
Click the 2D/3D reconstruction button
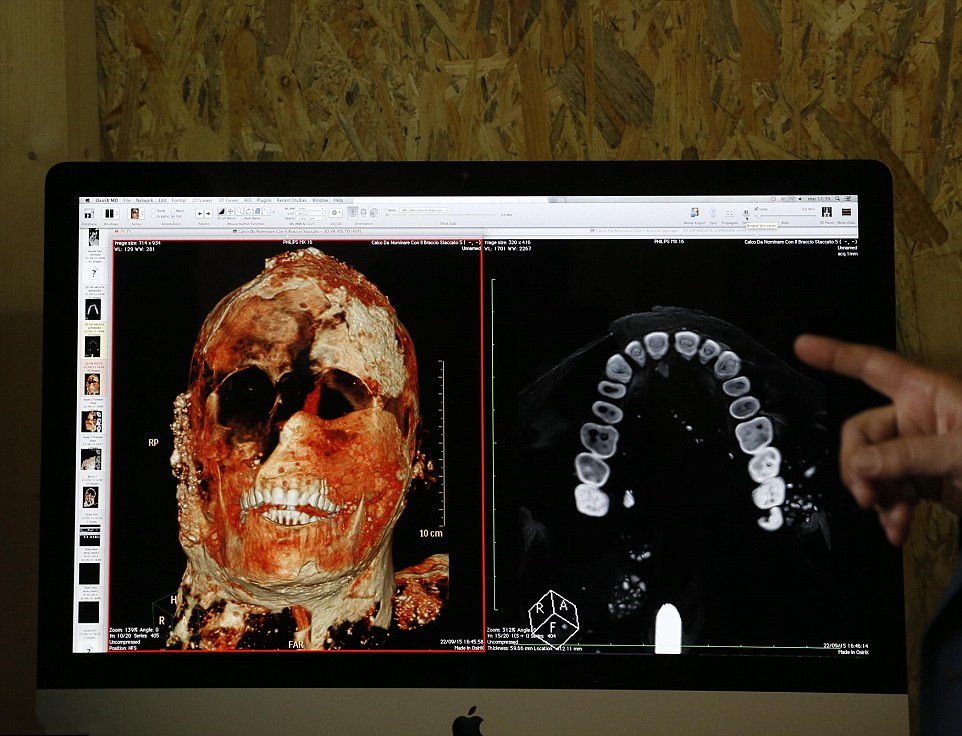335,213
